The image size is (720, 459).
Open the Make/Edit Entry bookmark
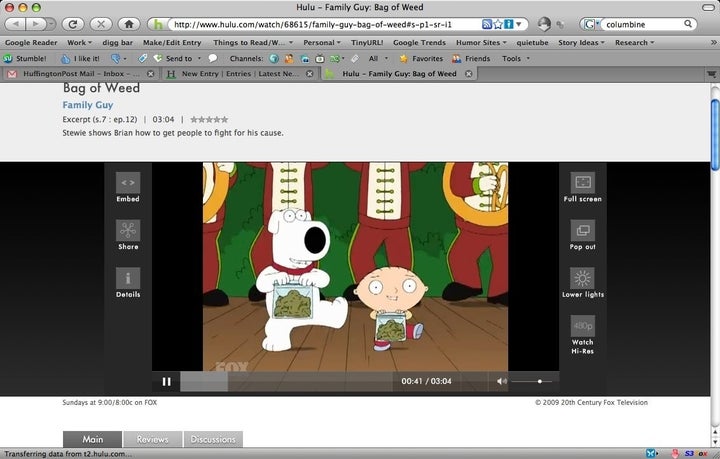tap(172, 43)
